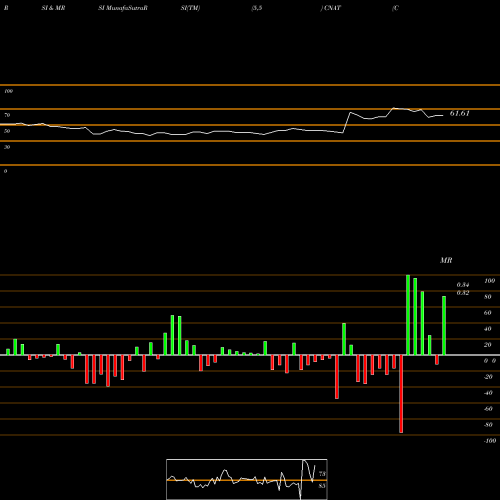This screenshot has height=500, width=500.
Task: Click the 0.32 value next to the bars
Action: point(463,293)
